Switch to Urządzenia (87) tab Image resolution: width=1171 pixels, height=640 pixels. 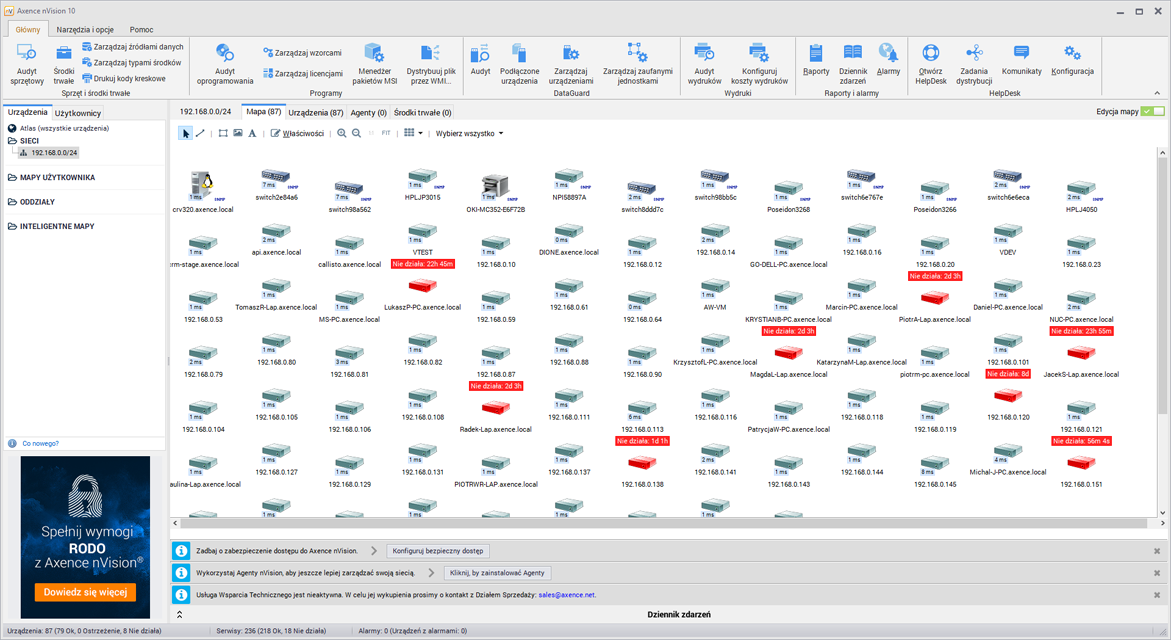(x=315, y=112)
